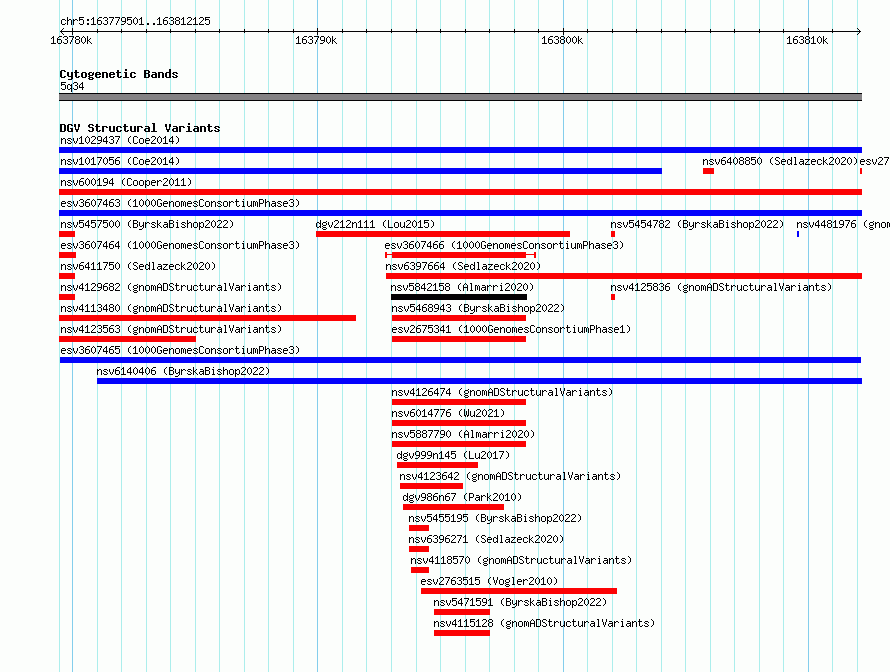Click nsv6014776 (Wu2021) variant label
Viewport: 890px width, 672px height.
[448, 413]
